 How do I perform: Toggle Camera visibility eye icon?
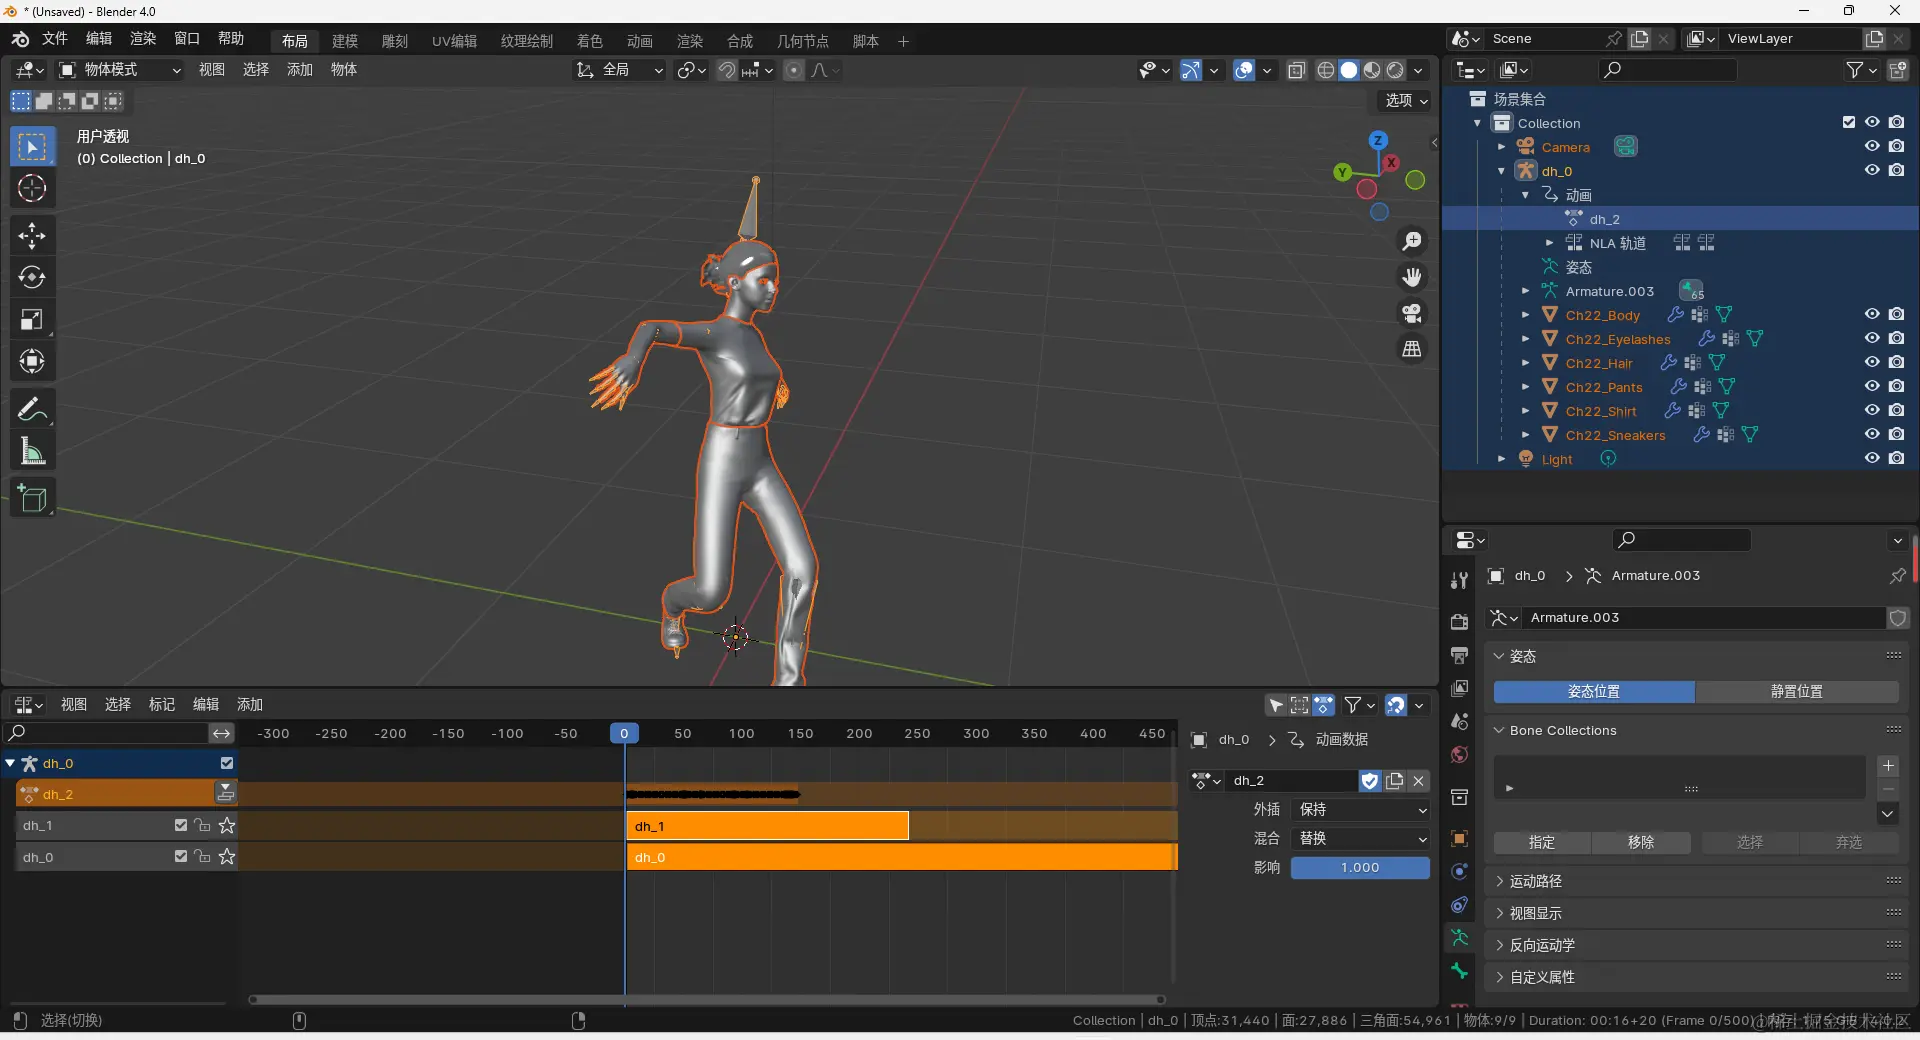tap(1872, 146)
